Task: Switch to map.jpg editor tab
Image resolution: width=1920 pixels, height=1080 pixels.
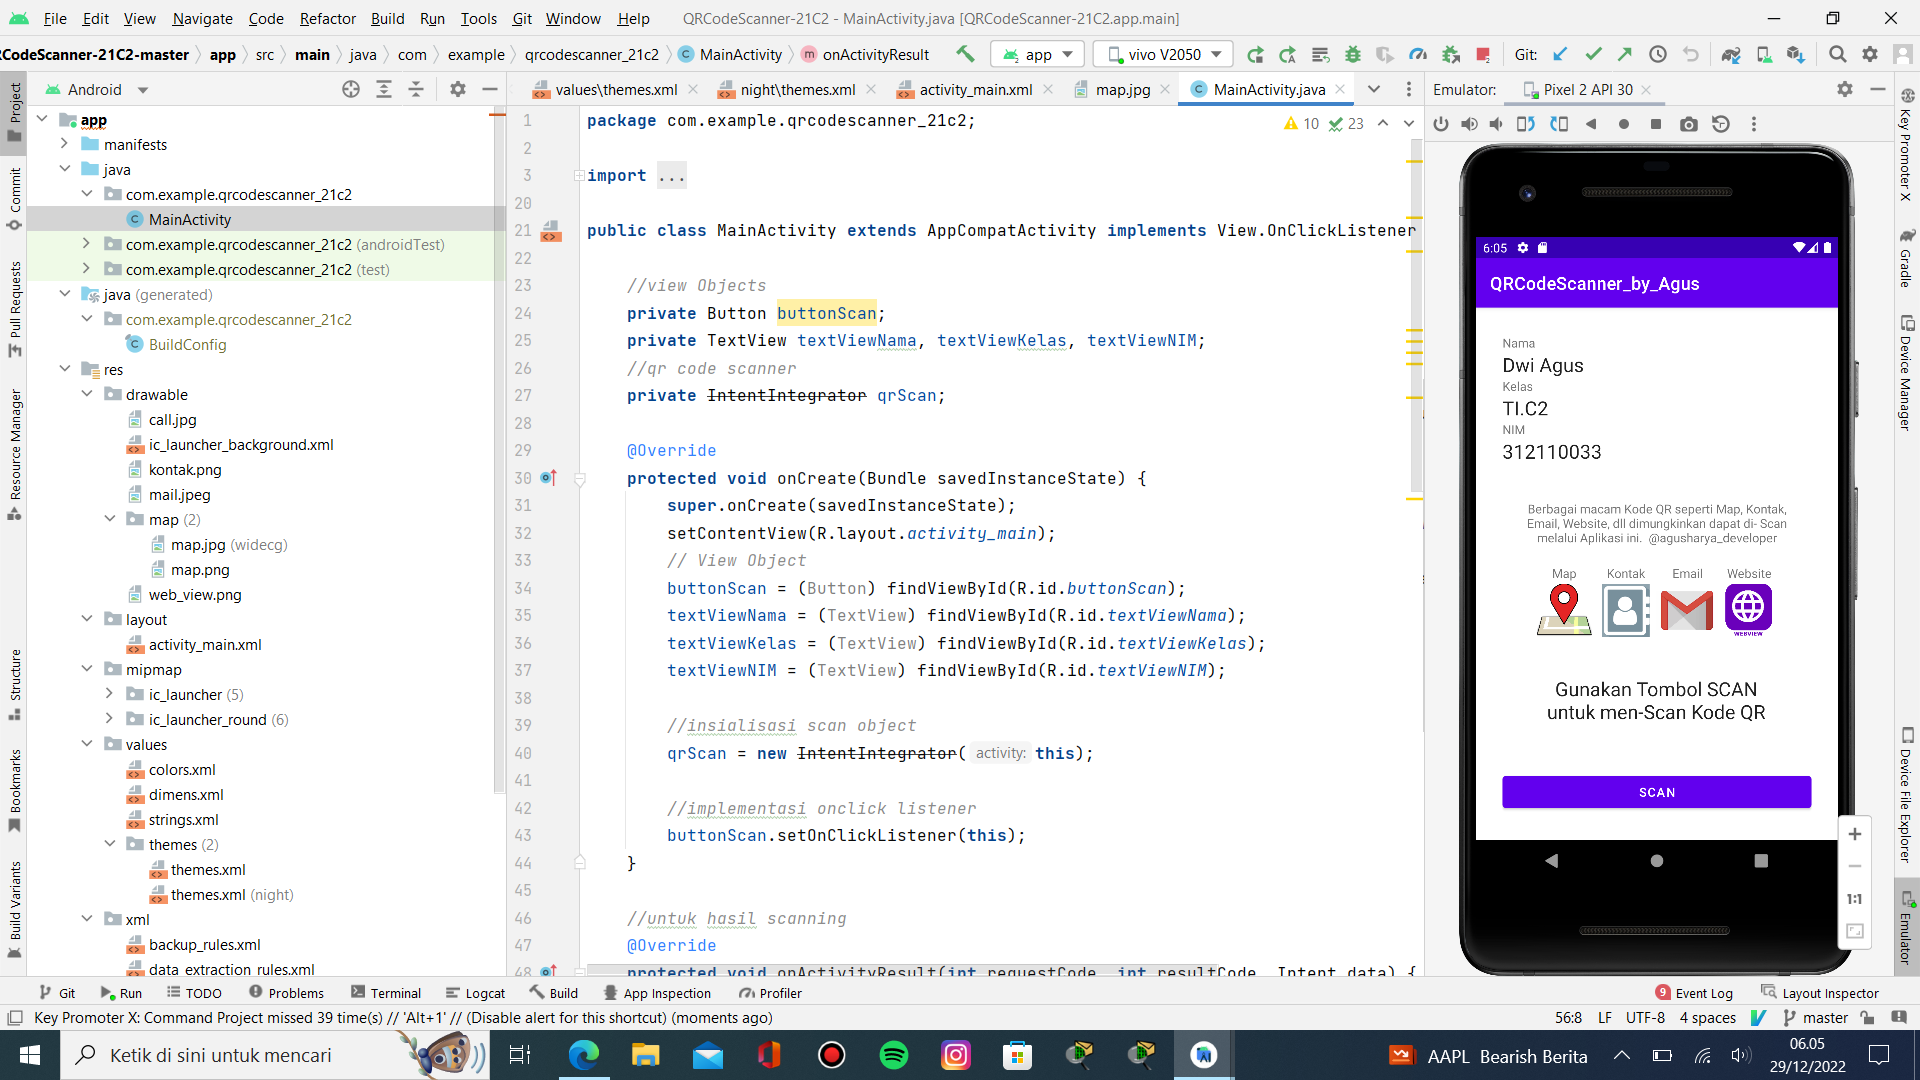Action: pyautogui.click(x=1122, y=89)
